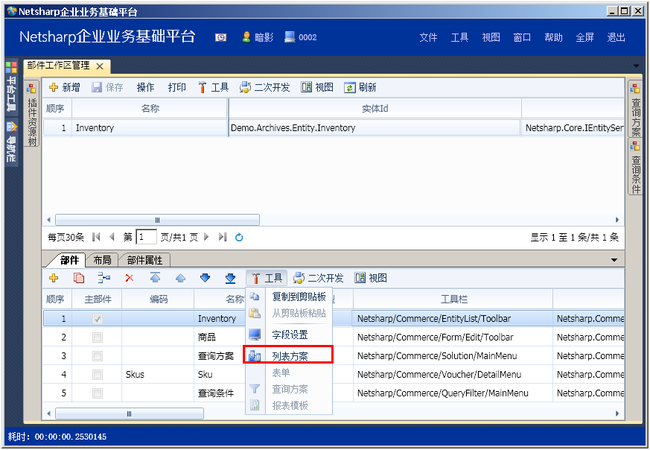
Task: Click 全屏 to go full screen
Action: (x=585, y=38)
